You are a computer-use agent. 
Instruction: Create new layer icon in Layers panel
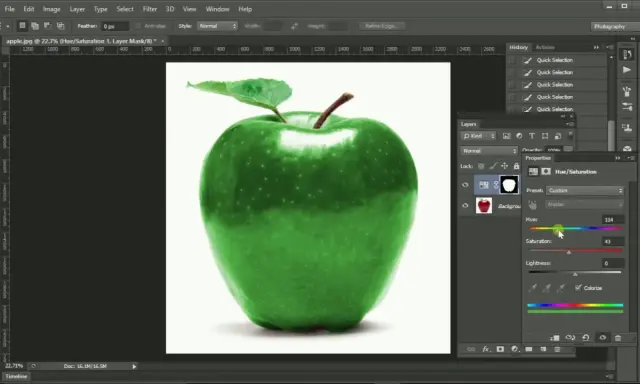(x=543, y=349)
